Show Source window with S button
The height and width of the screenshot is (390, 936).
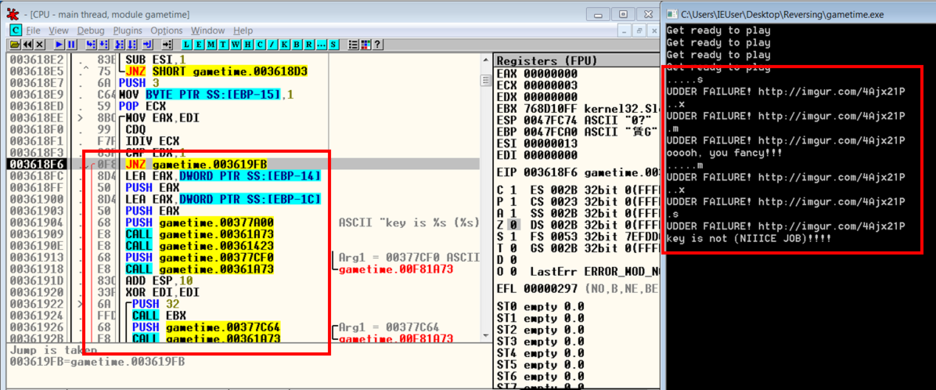click(x=333, y=44)
